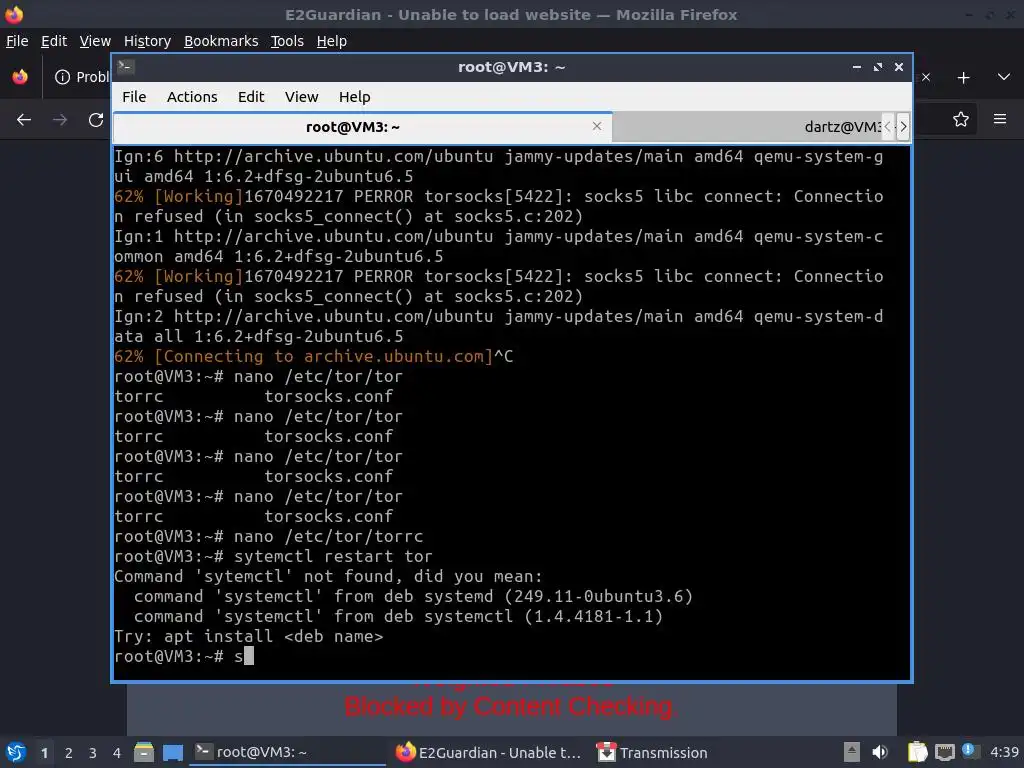Click 'sytemctl restart tor' command text
Image resolution: width=1024 pixels, height=768 pixels.
click(x=333, y=556)
